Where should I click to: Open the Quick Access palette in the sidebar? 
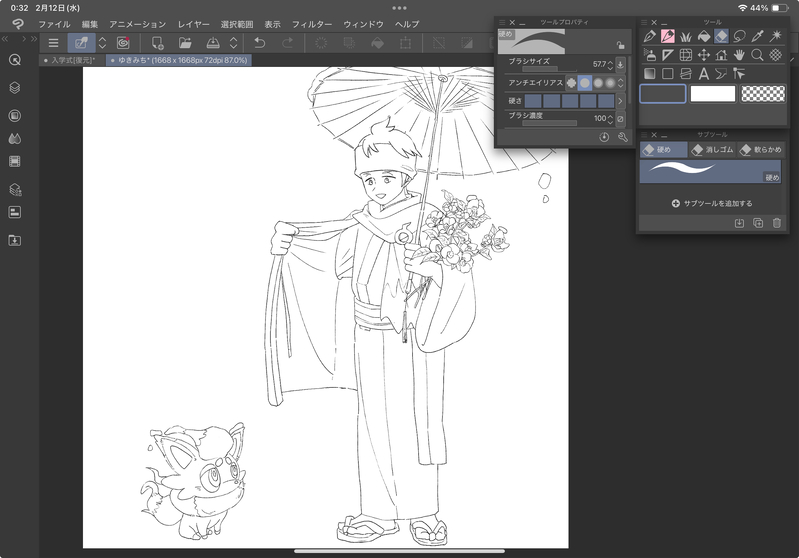[15, 60]
